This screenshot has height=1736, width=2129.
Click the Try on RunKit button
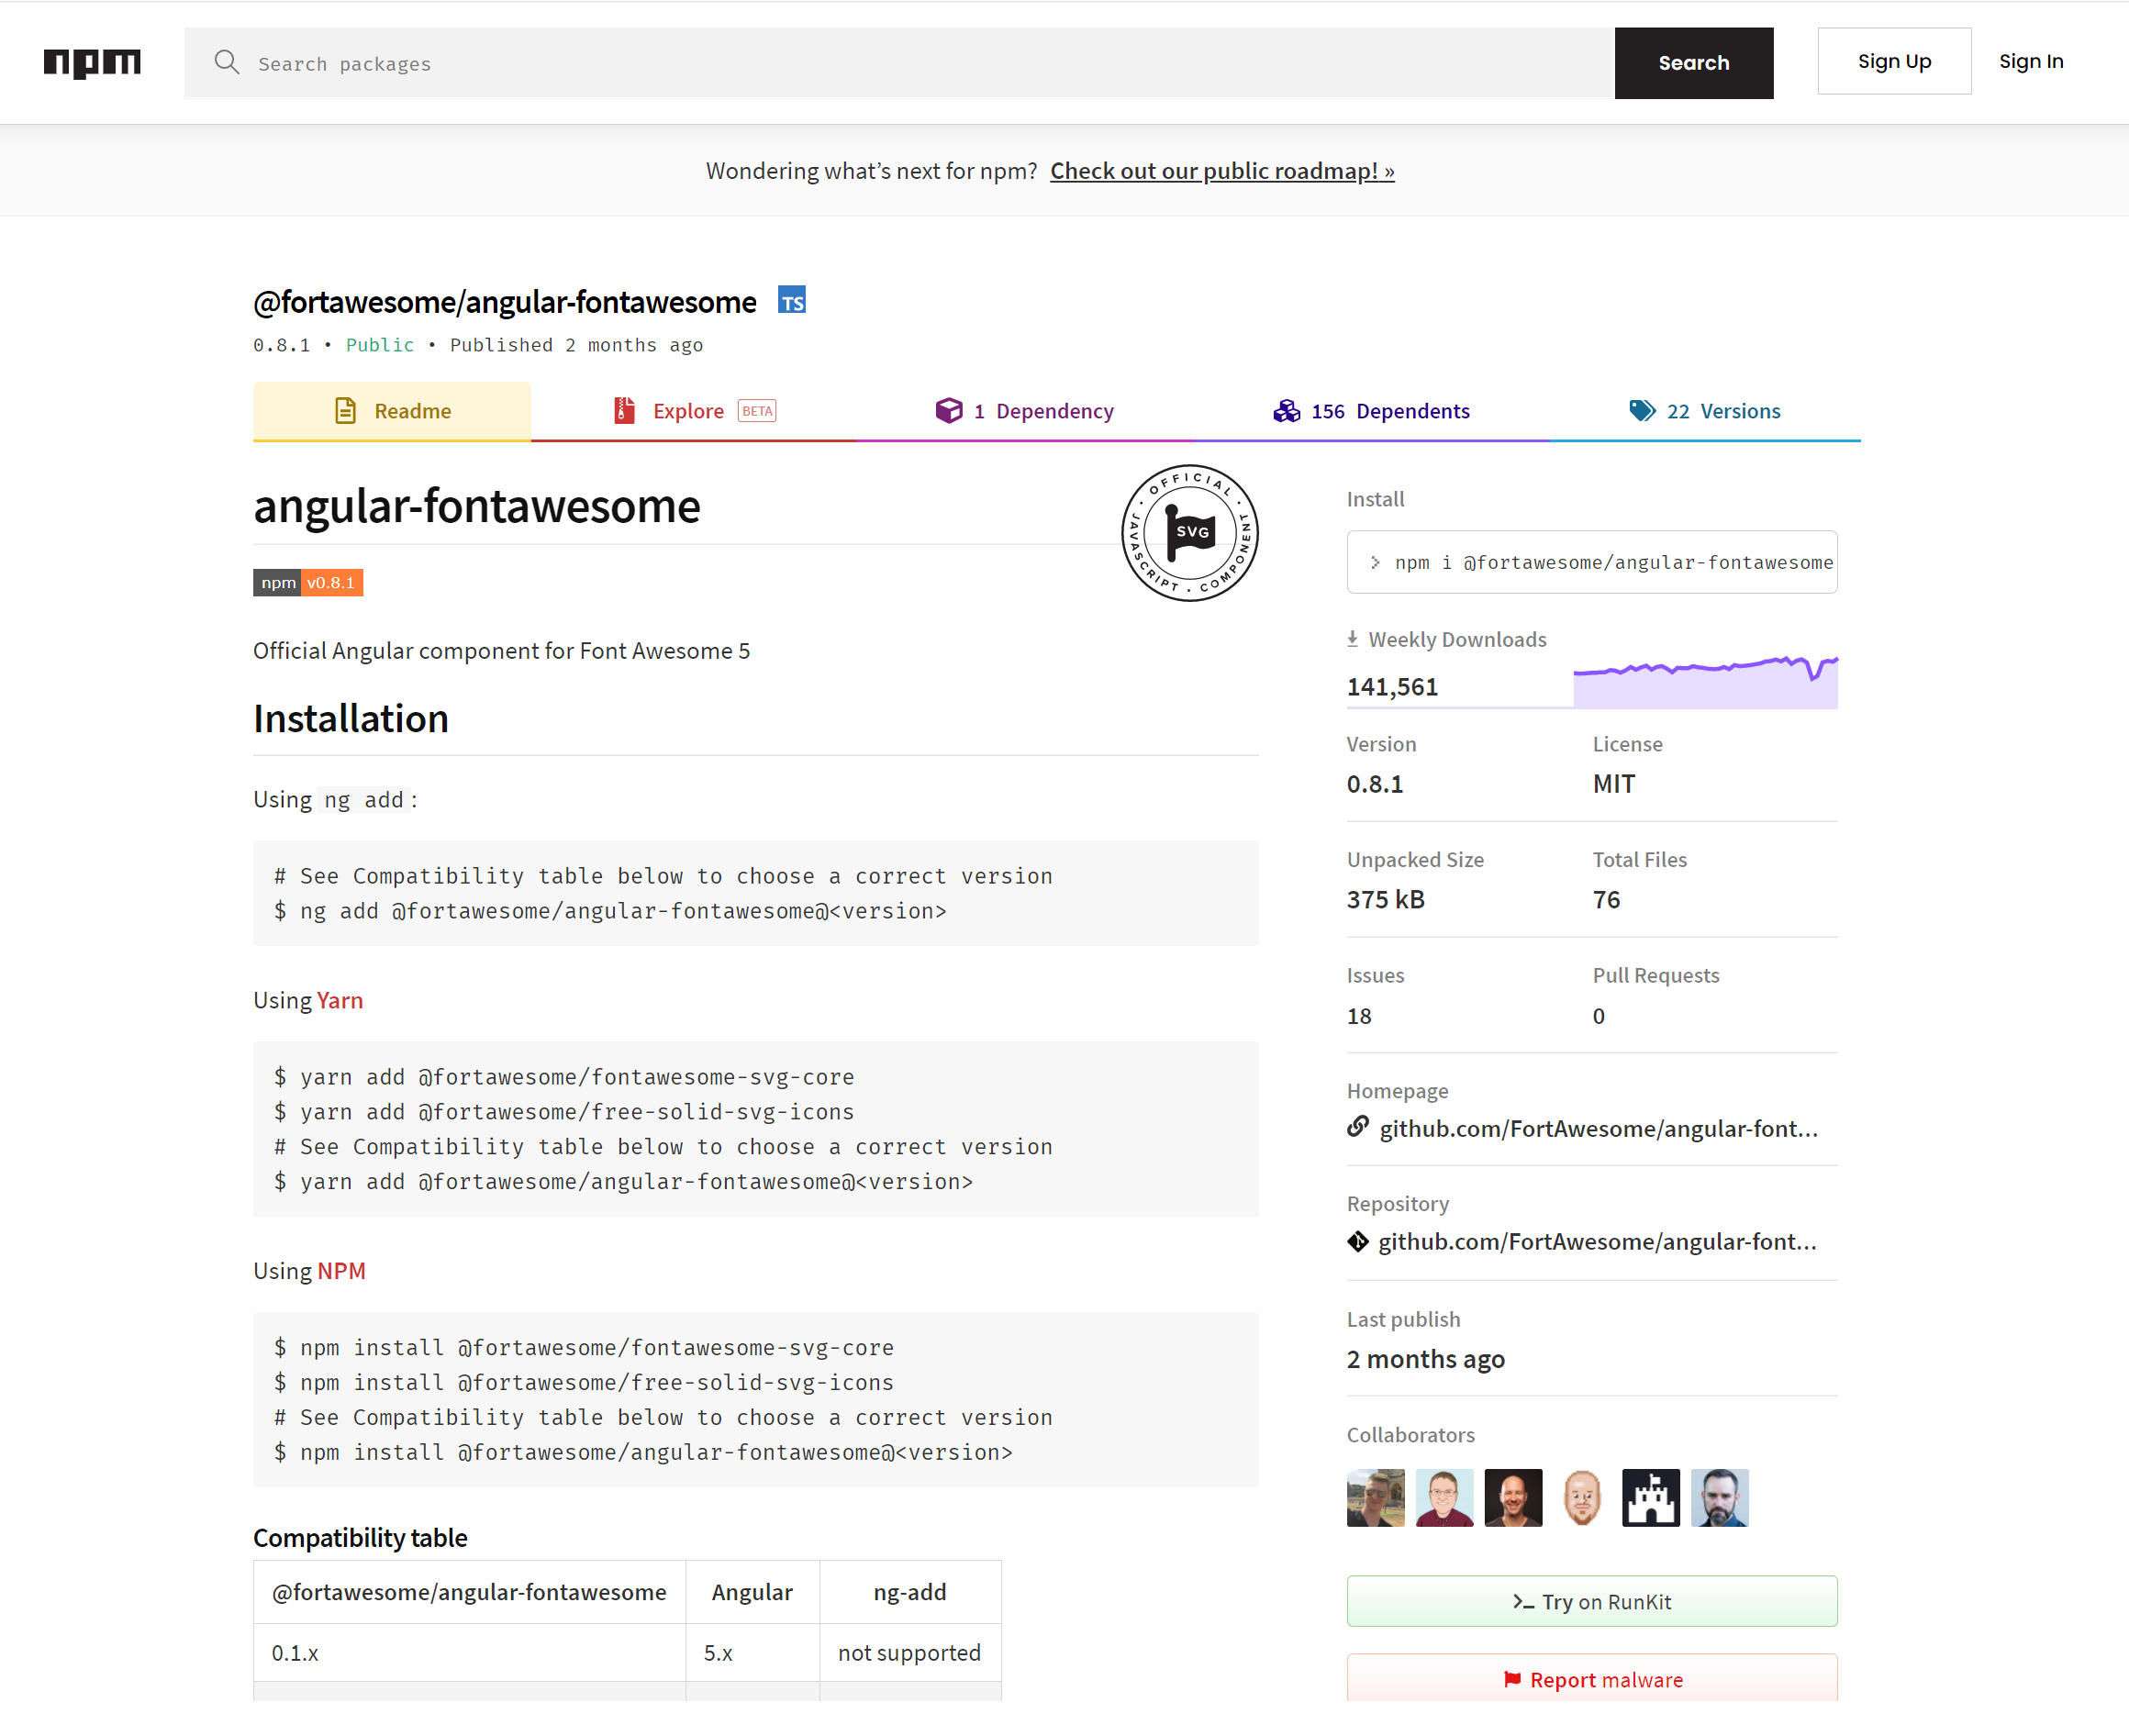pos(1591,1601)
